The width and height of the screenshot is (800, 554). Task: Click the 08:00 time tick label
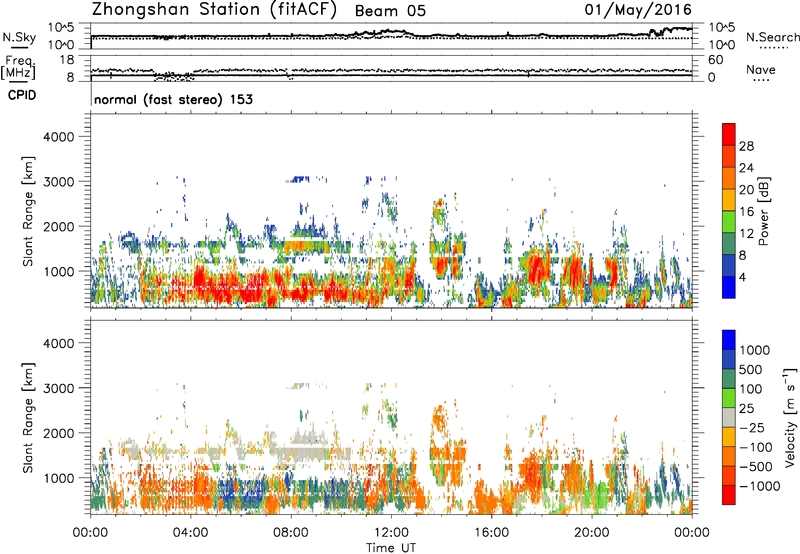(291, 533)
